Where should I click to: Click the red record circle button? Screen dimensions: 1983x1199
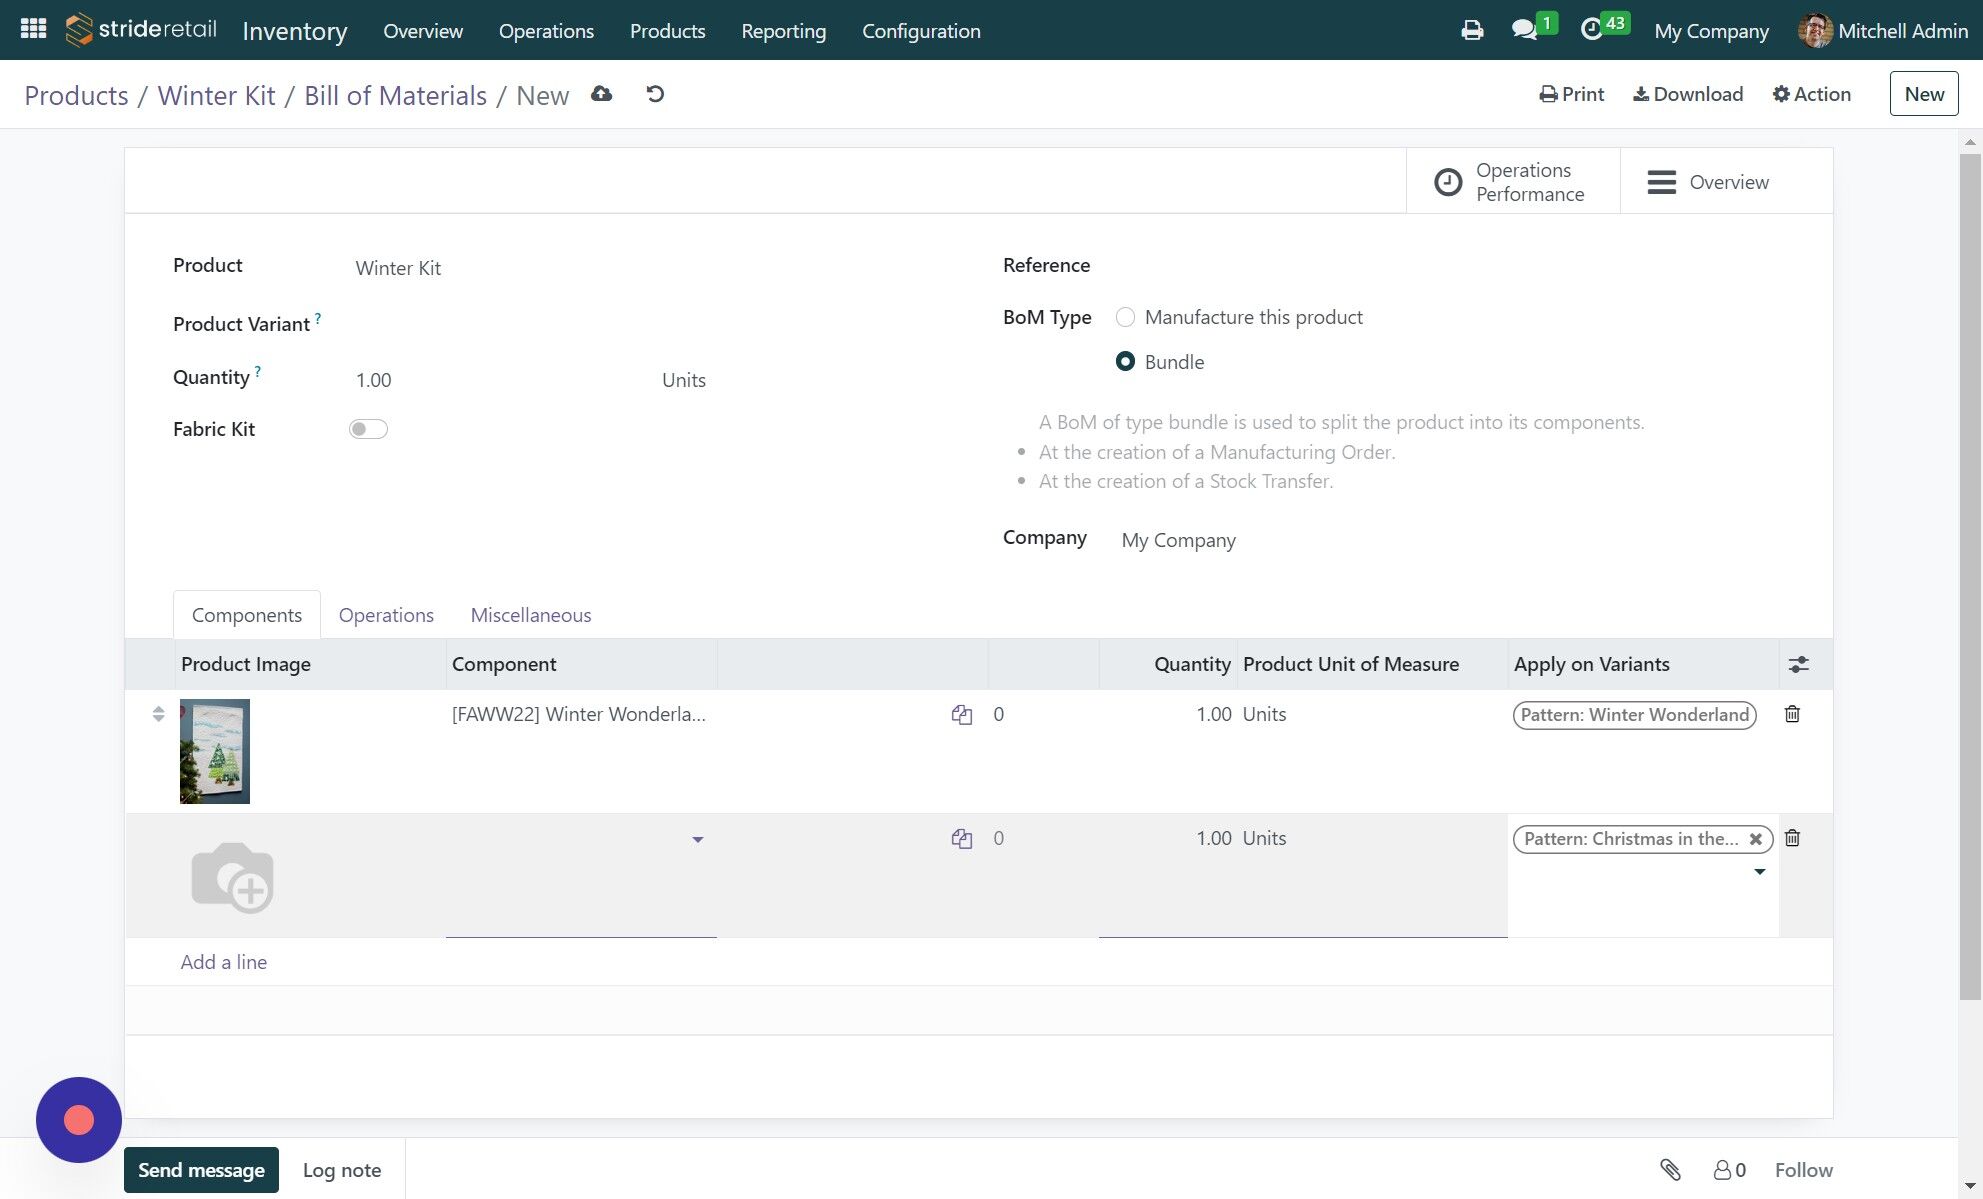pos(79,1120)
